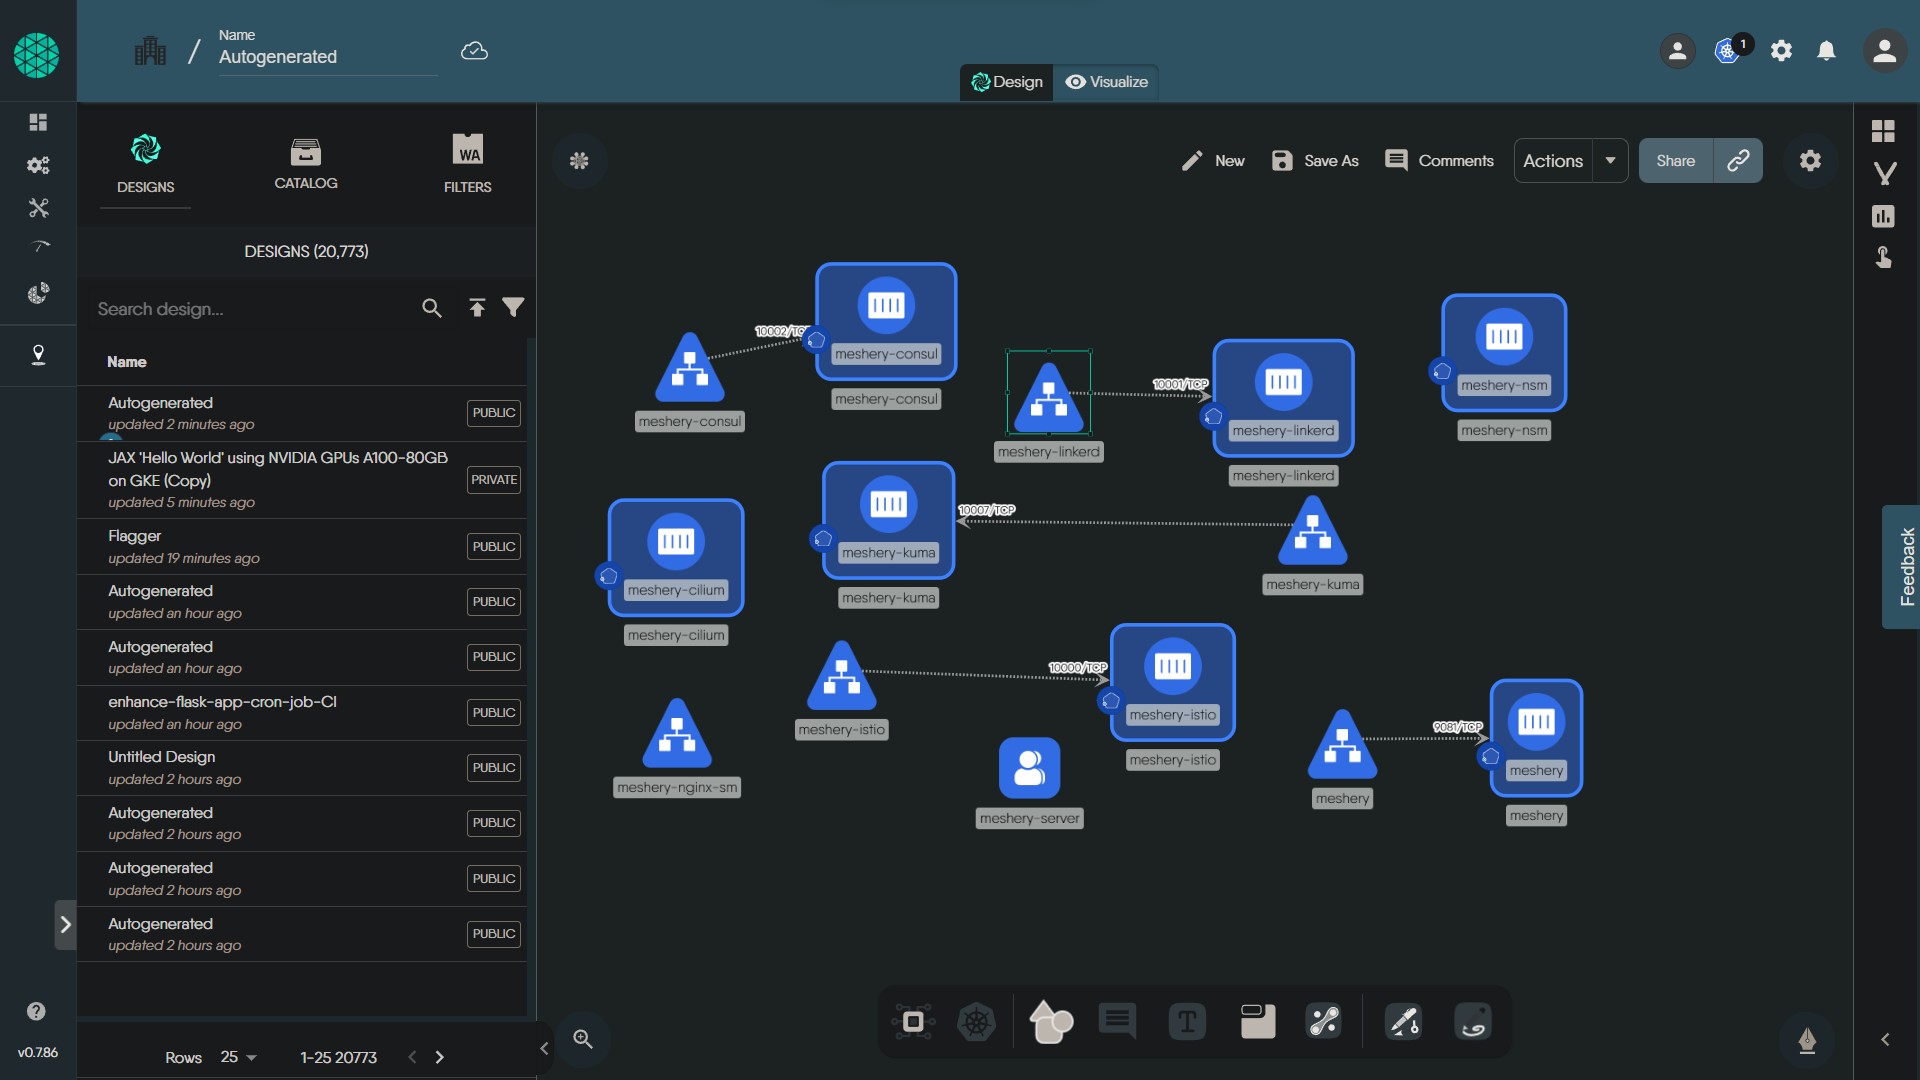Click the pen nib icon bottom right

[1807, 1040]
